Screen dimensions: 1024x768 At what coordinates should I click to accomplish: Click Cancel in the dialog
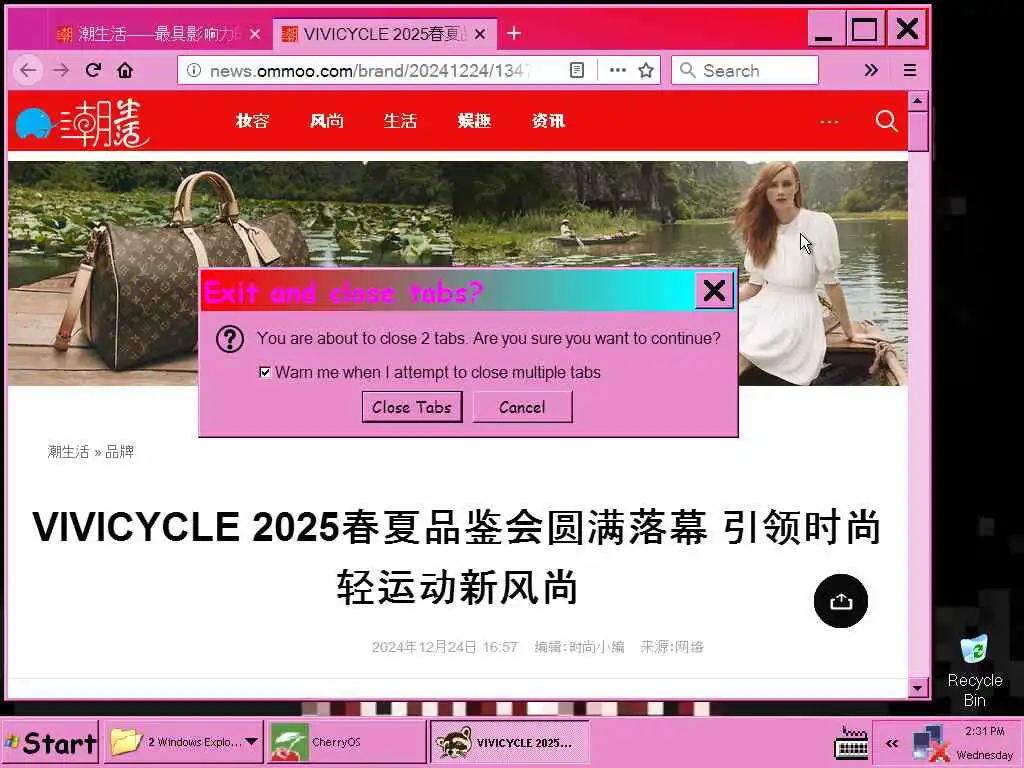coord(522,407)
